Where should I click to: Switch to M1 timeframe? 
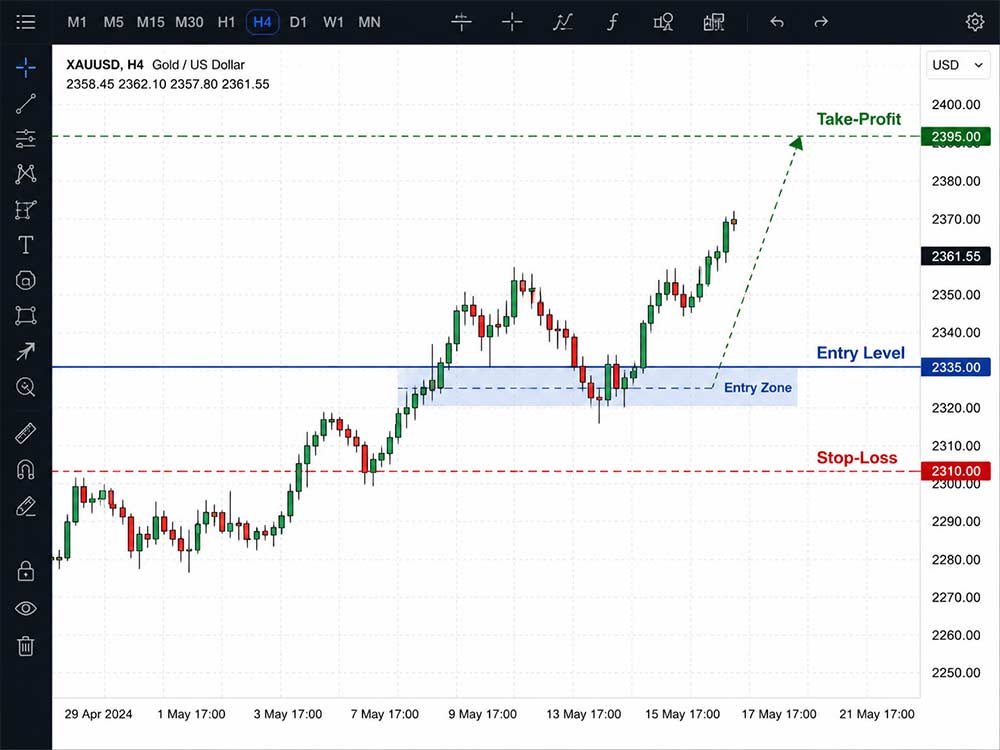click(x=77, y=22)
